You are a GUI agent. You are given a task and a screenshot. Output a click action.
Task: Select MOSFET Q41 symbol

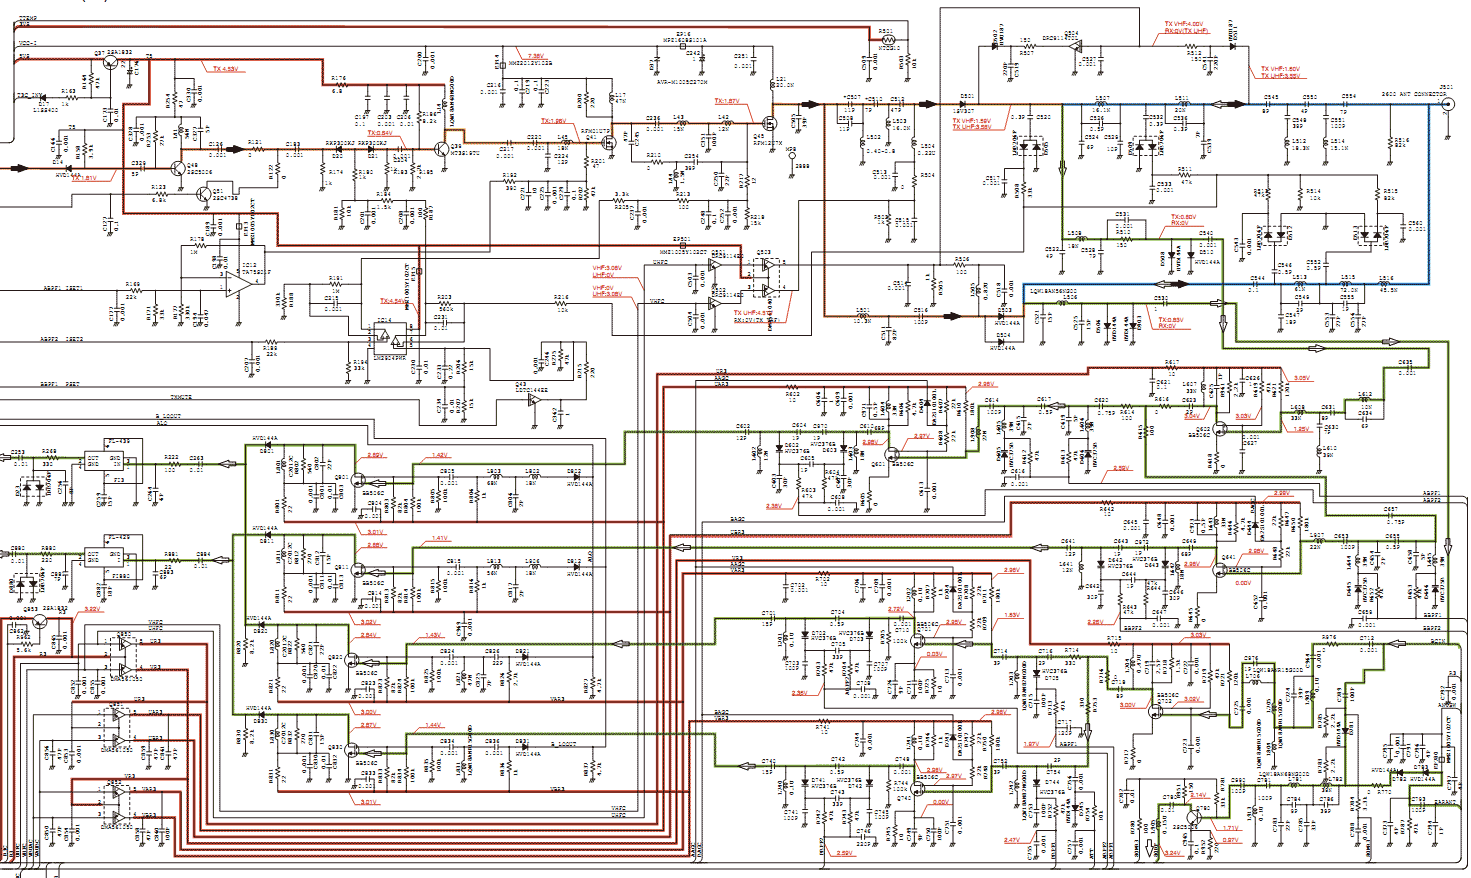609,144
